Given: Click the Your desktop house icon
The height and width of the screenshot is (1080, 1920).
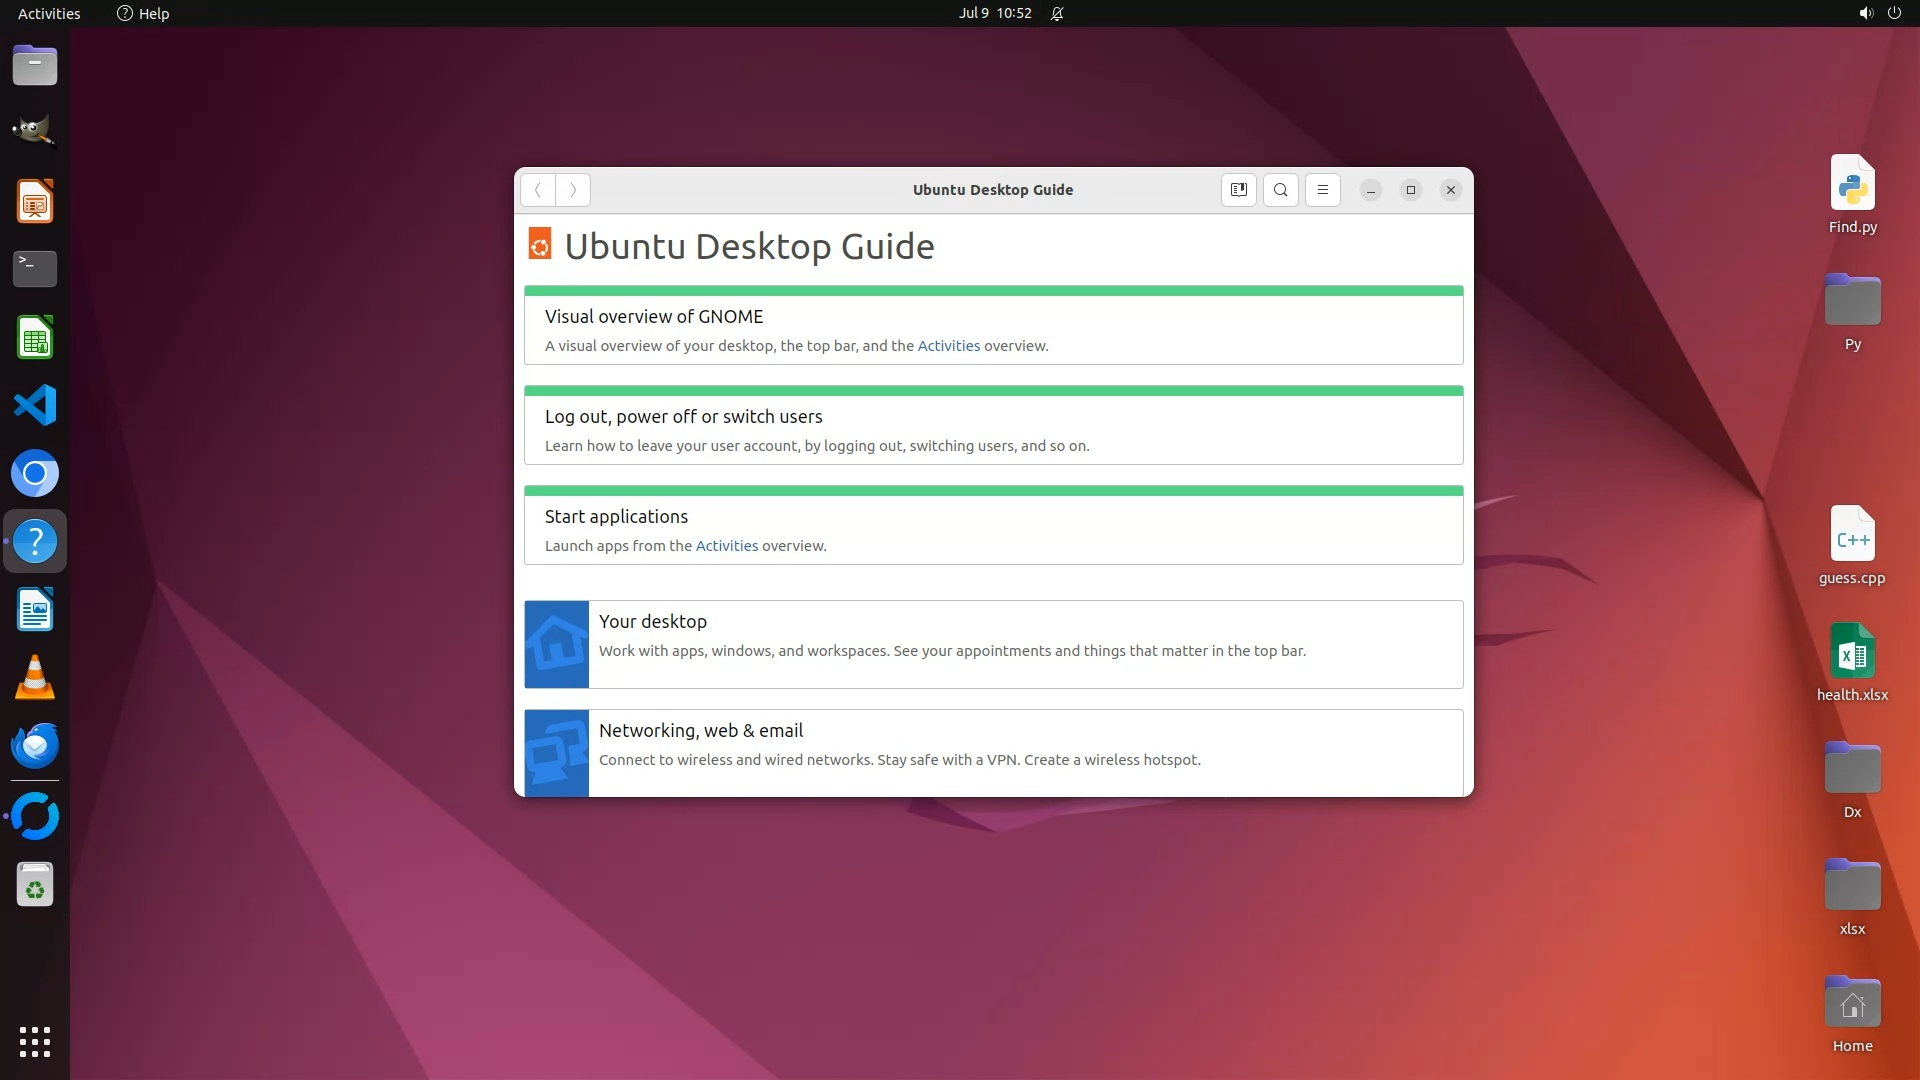Looking at the screenshot, I should tap(557, 644).
